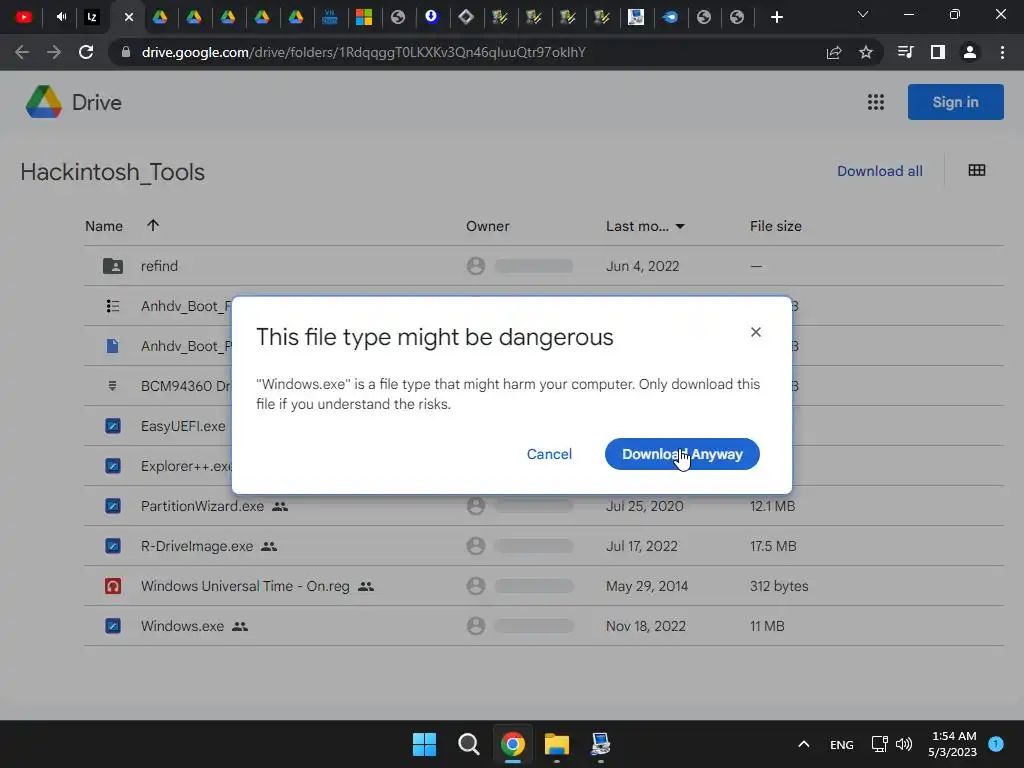Open the Google apps grid icon
The height and width of the screenshot is (768, 1024).
click(876, 102)
